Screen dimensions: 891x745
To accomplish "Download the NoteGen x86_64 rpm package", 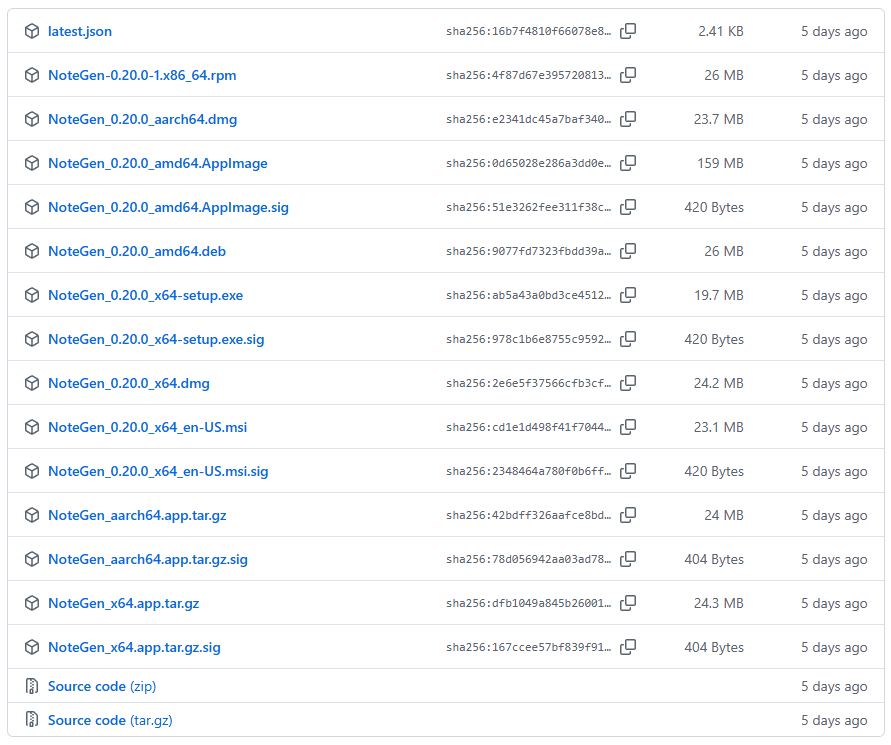I will click(142, 75).
